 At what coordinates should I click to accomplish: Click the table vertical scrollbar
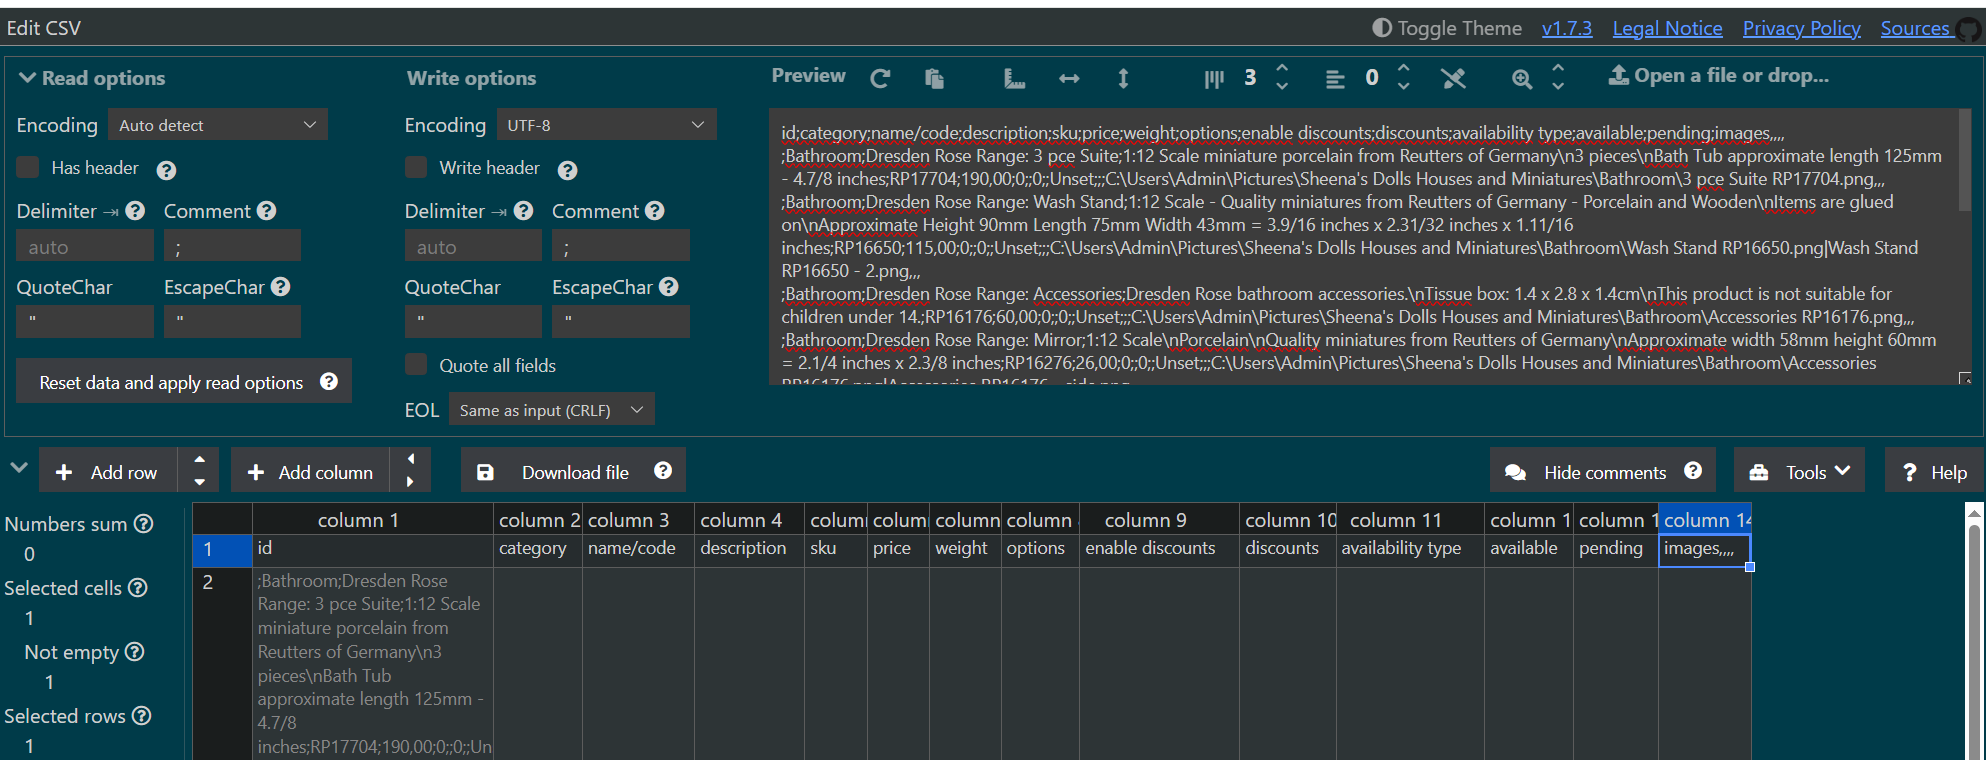[x=1974, y=640]
